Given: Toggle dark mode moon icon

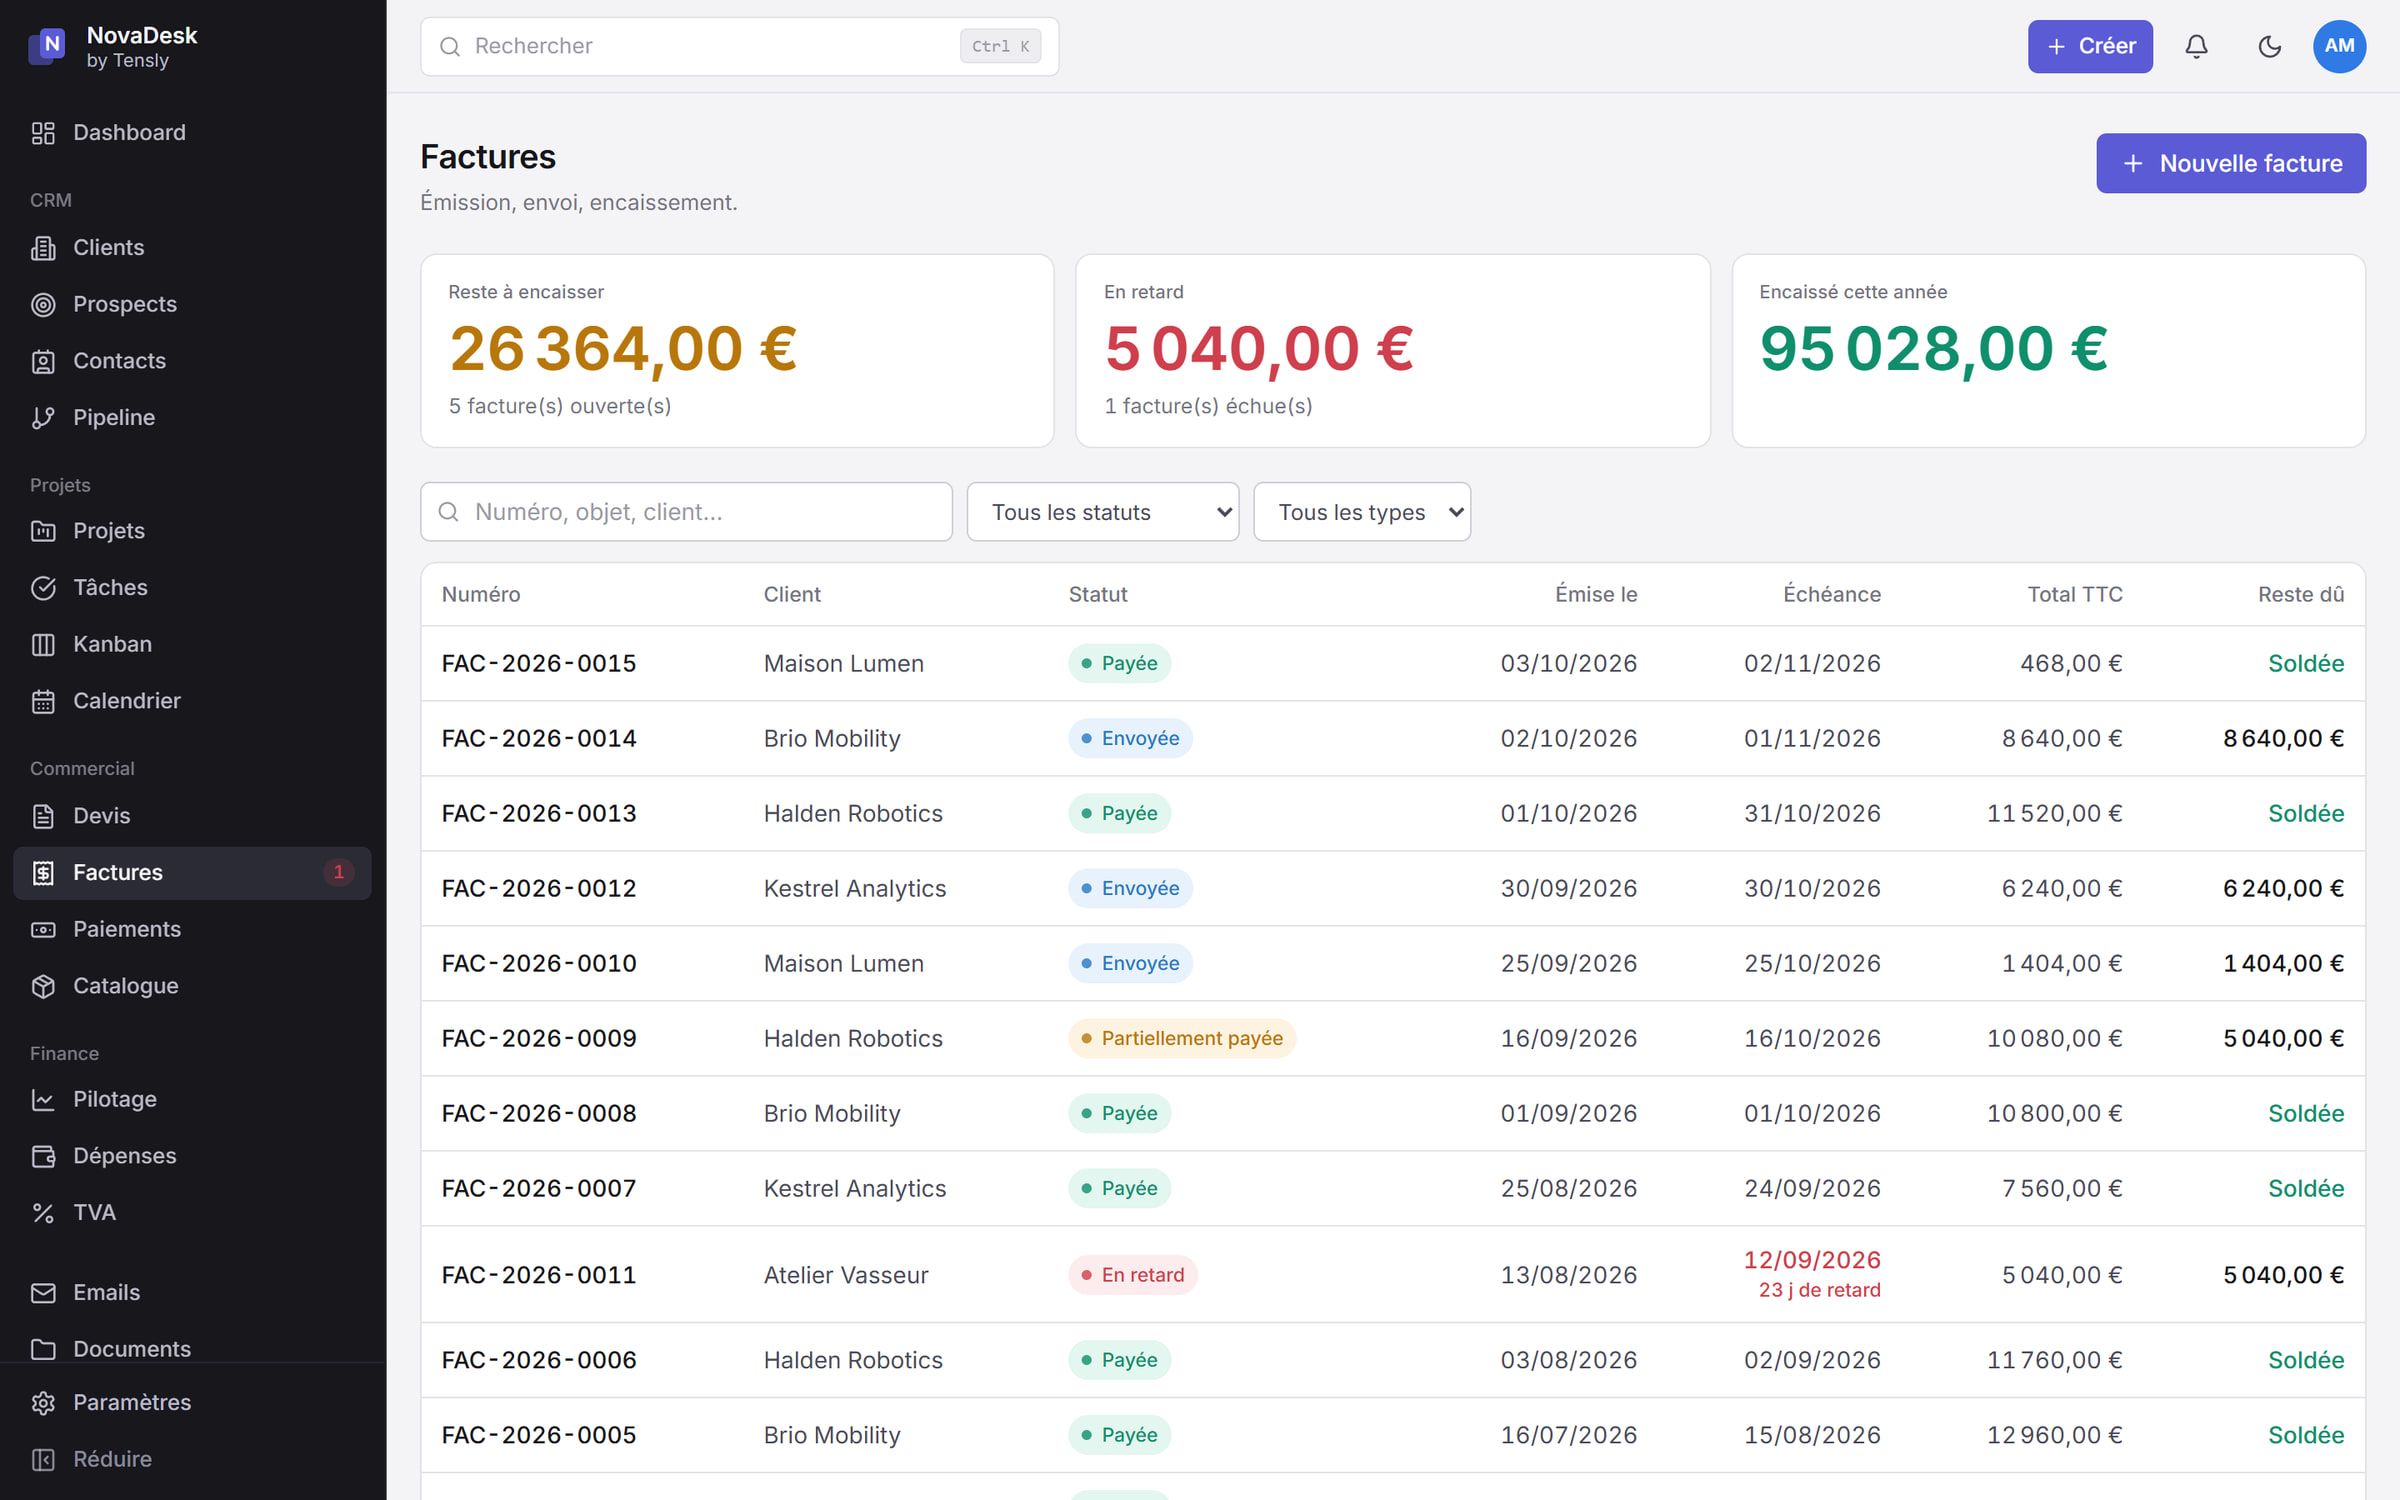Looking at the screenshot, I should click(2269, 46).
